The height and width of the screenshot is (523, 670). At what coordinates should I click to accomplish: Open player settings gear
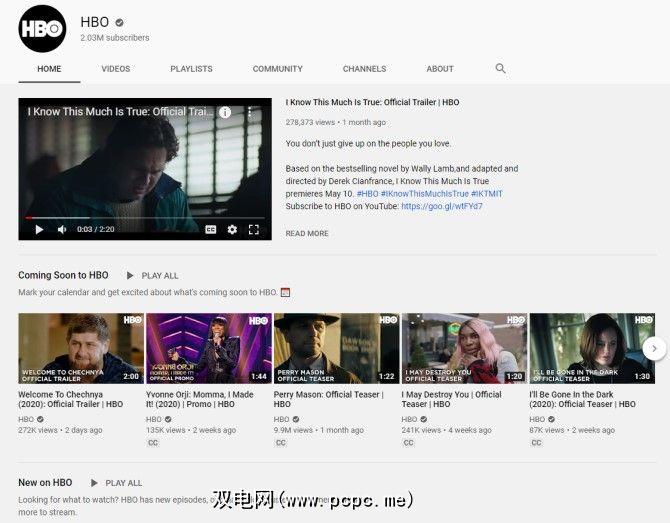[232, 230]
